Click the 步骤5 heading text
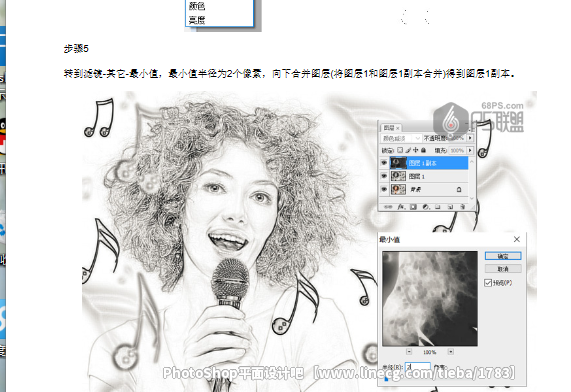571x392 pixels. point(76,48)
